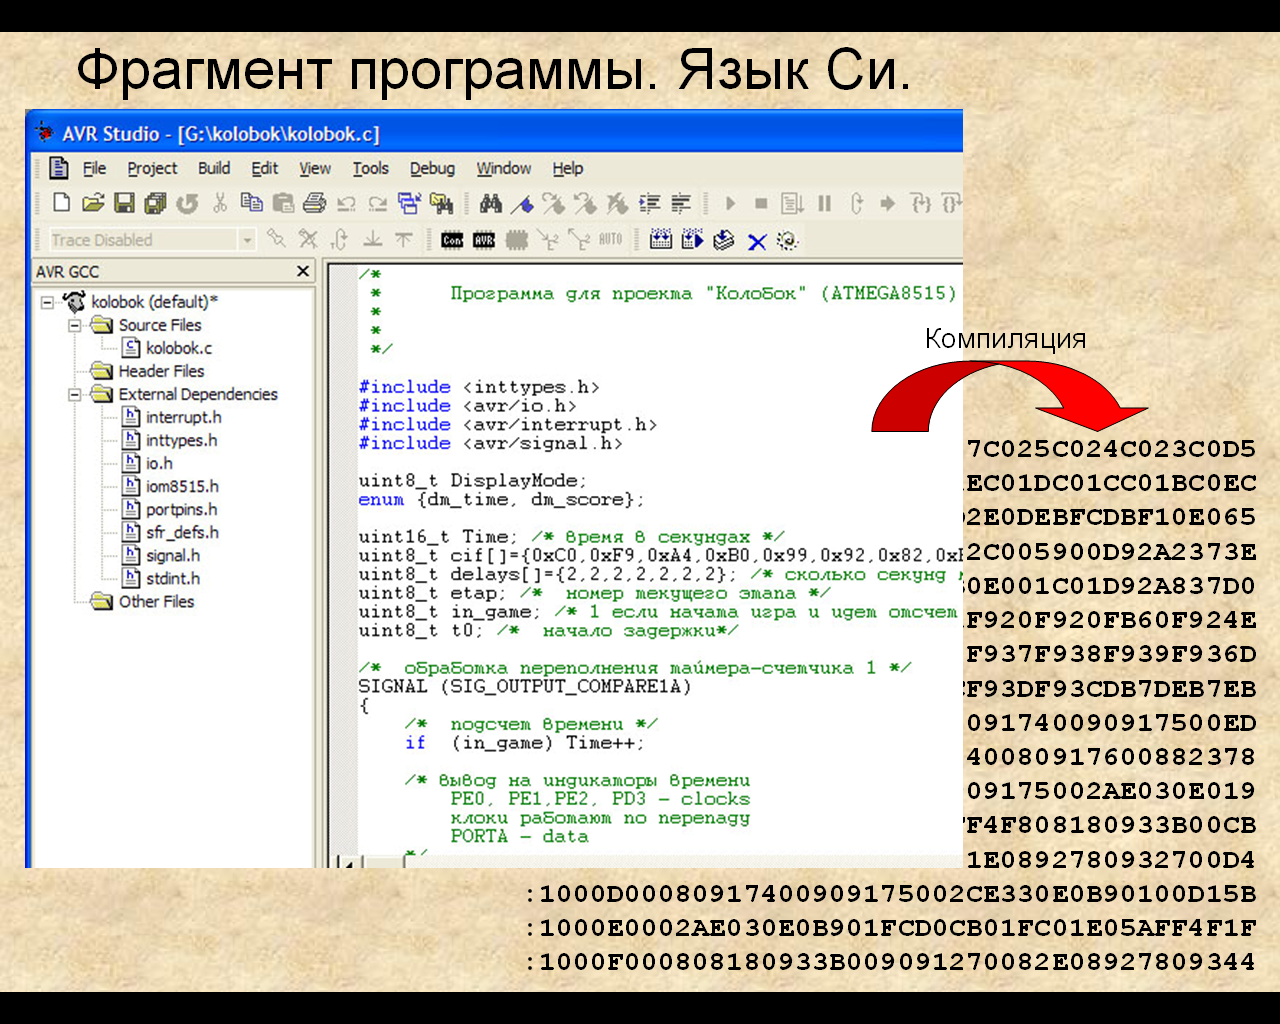Start debugging with the Run play icon

[x=730, y=203]
